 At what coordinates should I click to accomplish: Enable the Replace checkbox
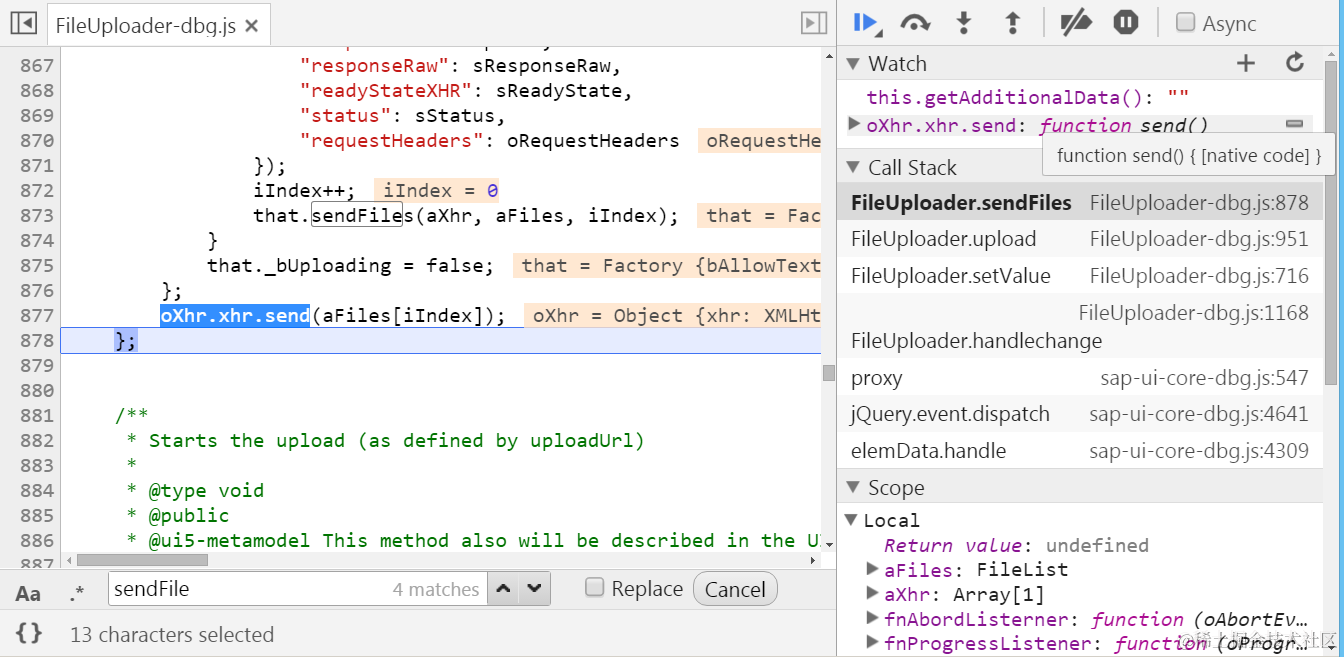595,587
